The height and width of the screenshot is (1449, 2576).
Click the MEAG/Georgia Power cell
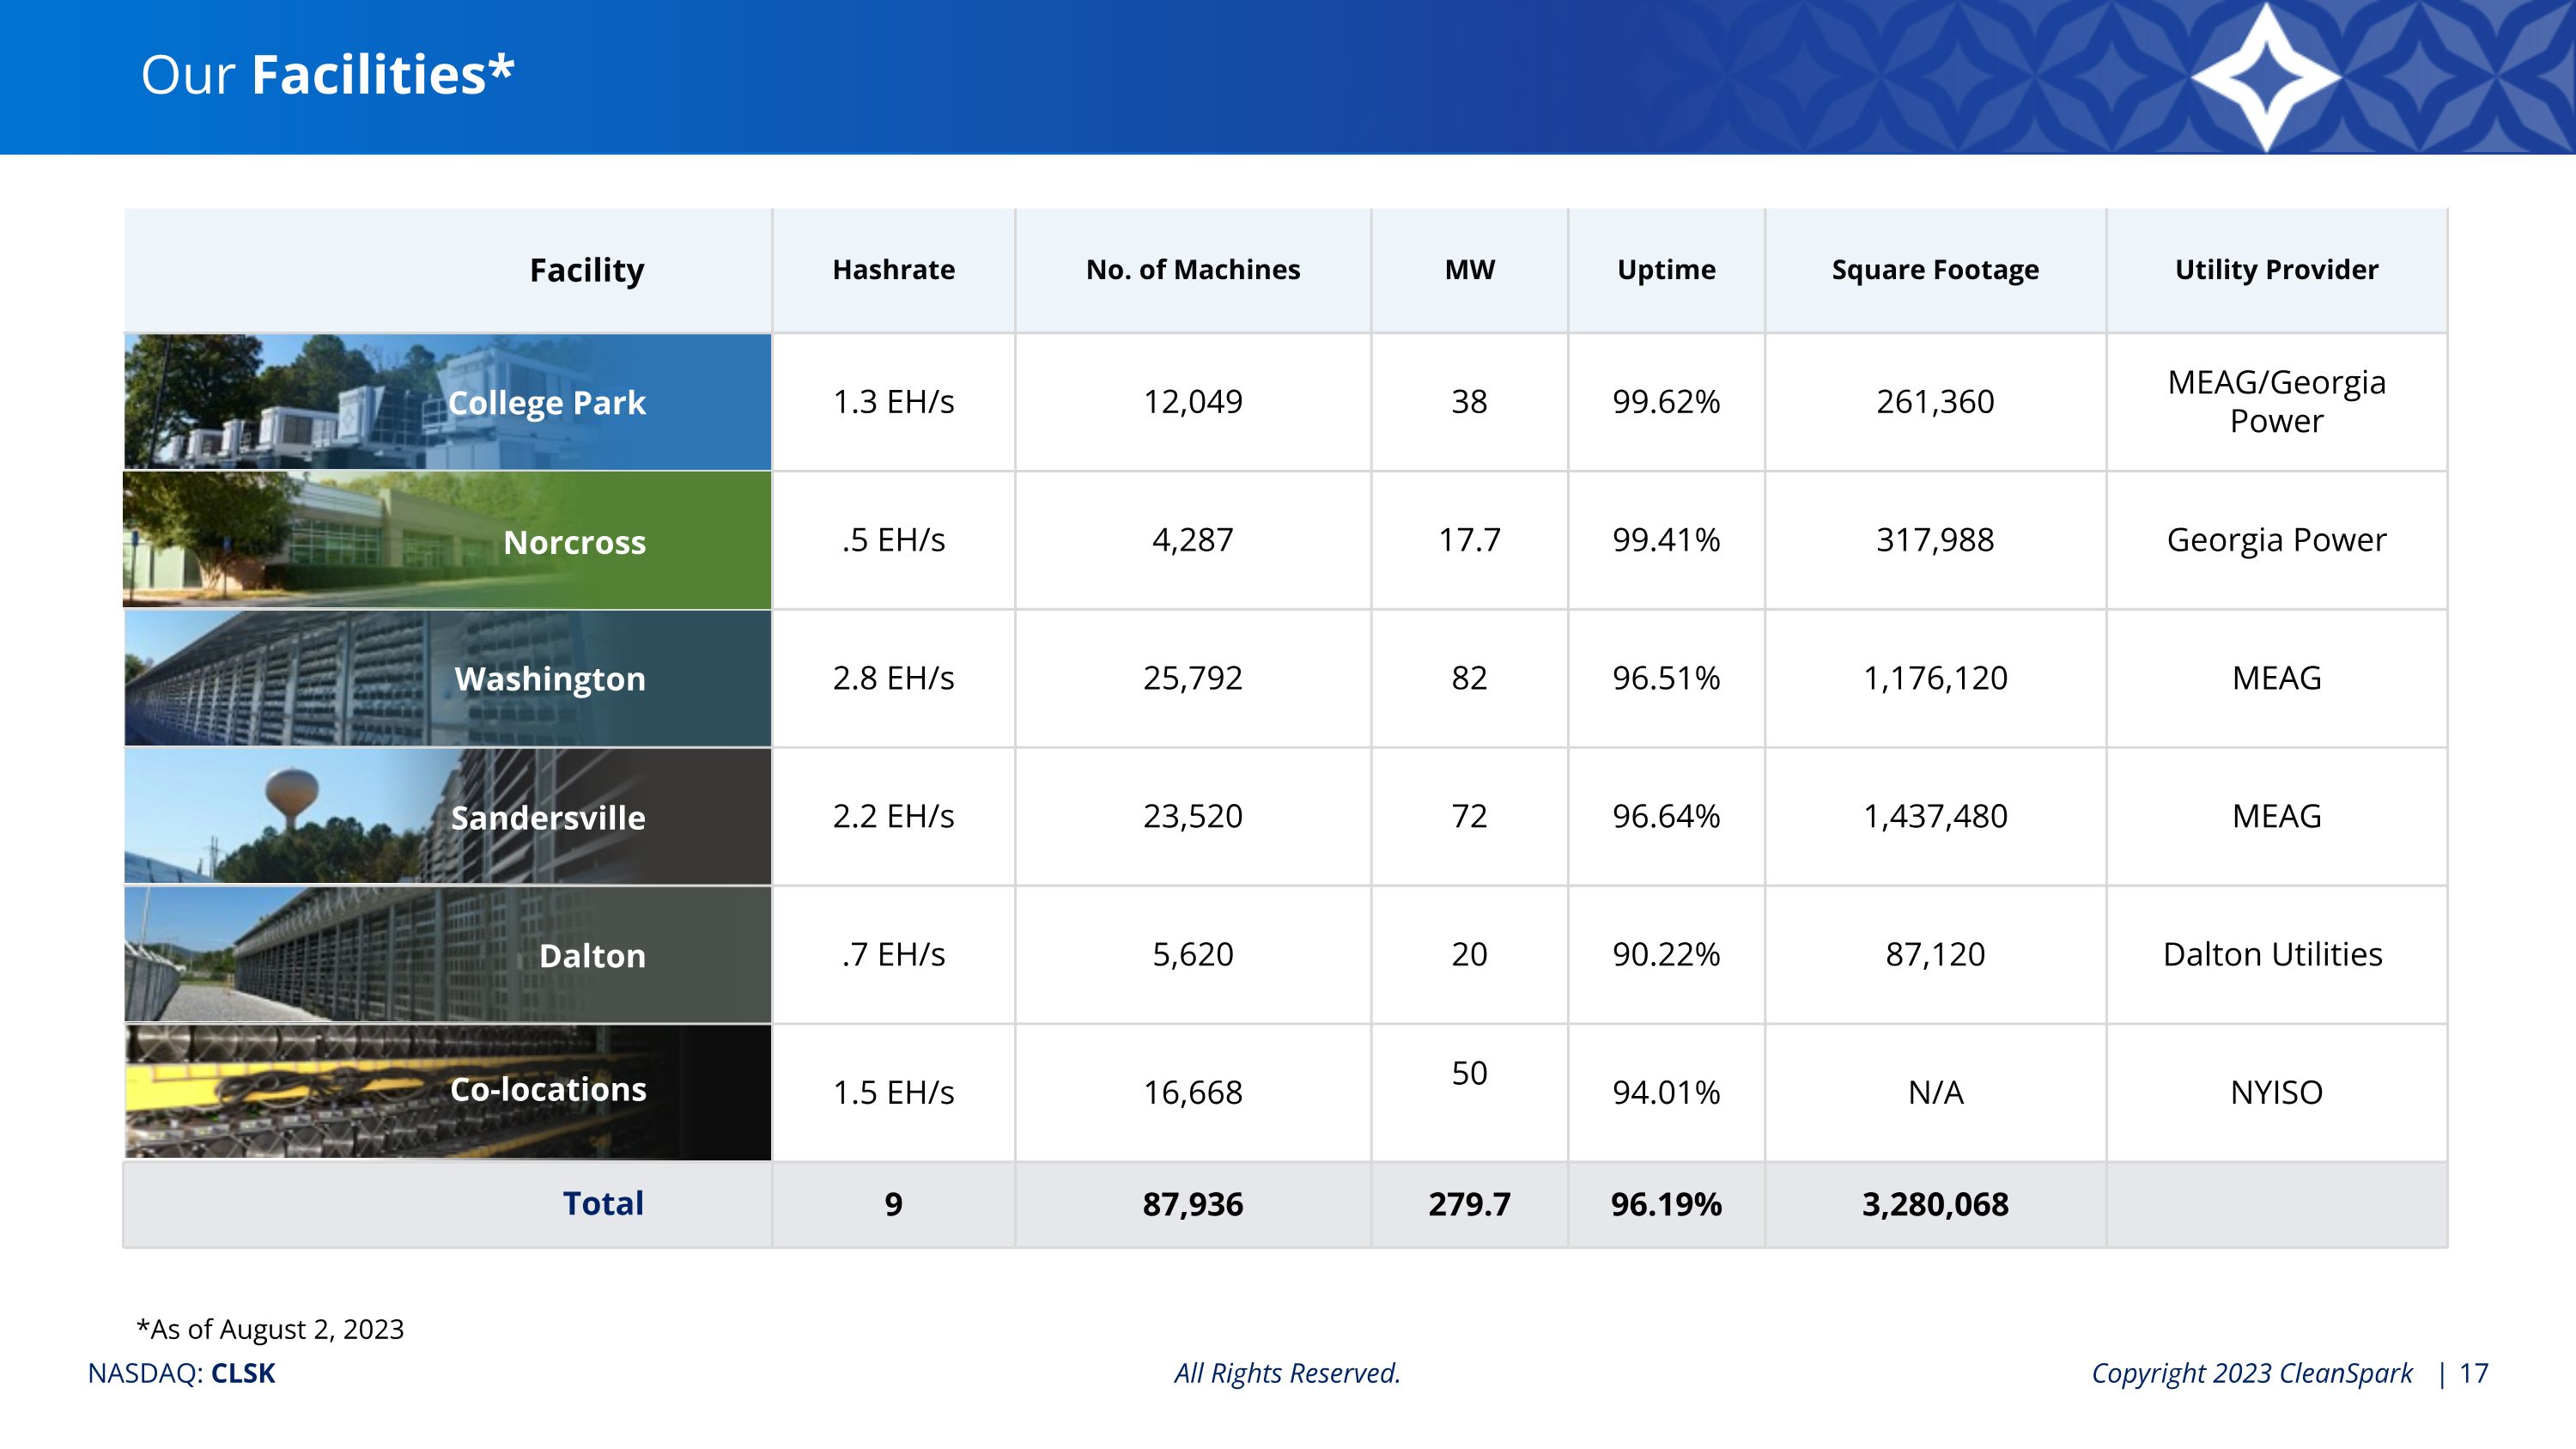(2276, 402)
